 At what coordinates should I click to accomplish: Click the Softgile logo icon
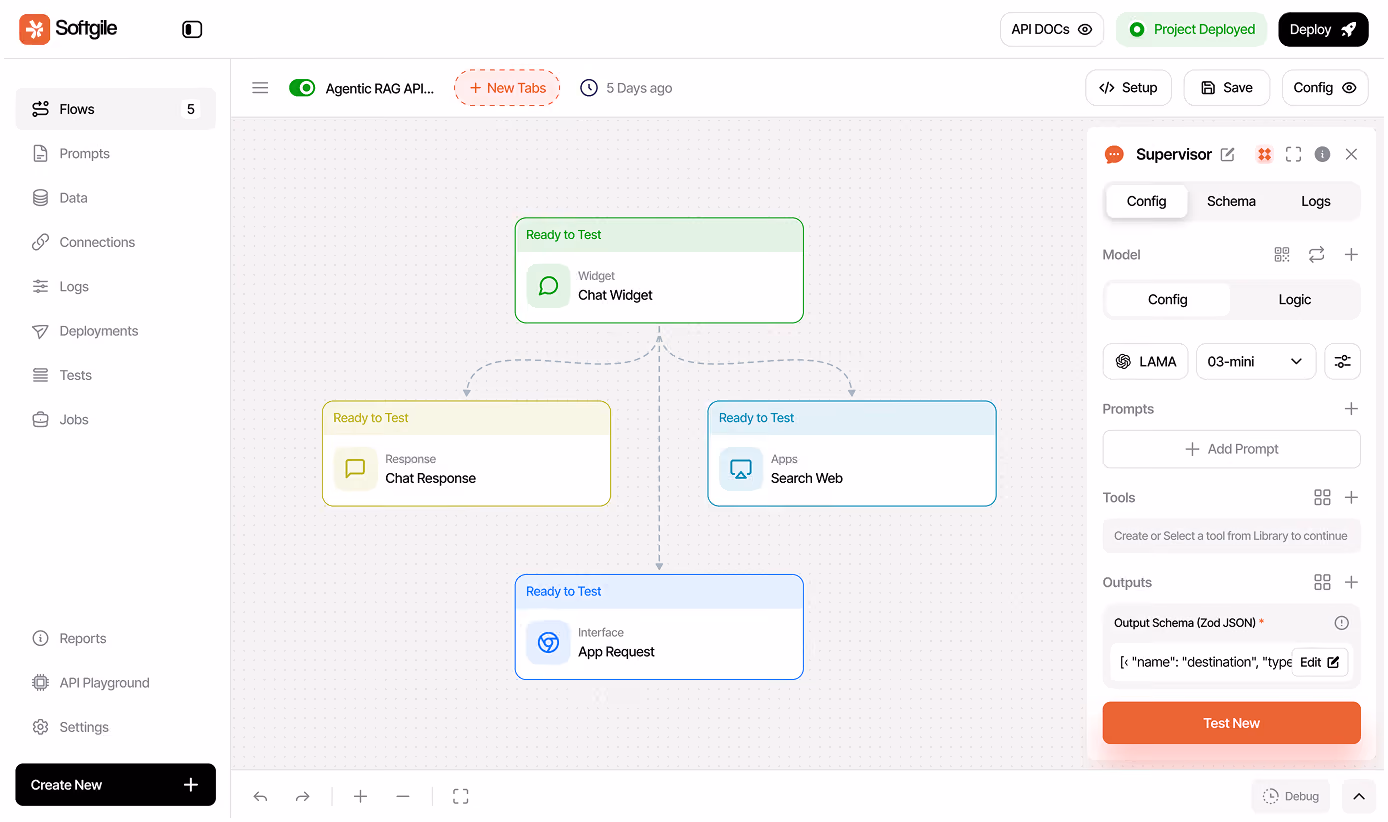click(34, 30)
